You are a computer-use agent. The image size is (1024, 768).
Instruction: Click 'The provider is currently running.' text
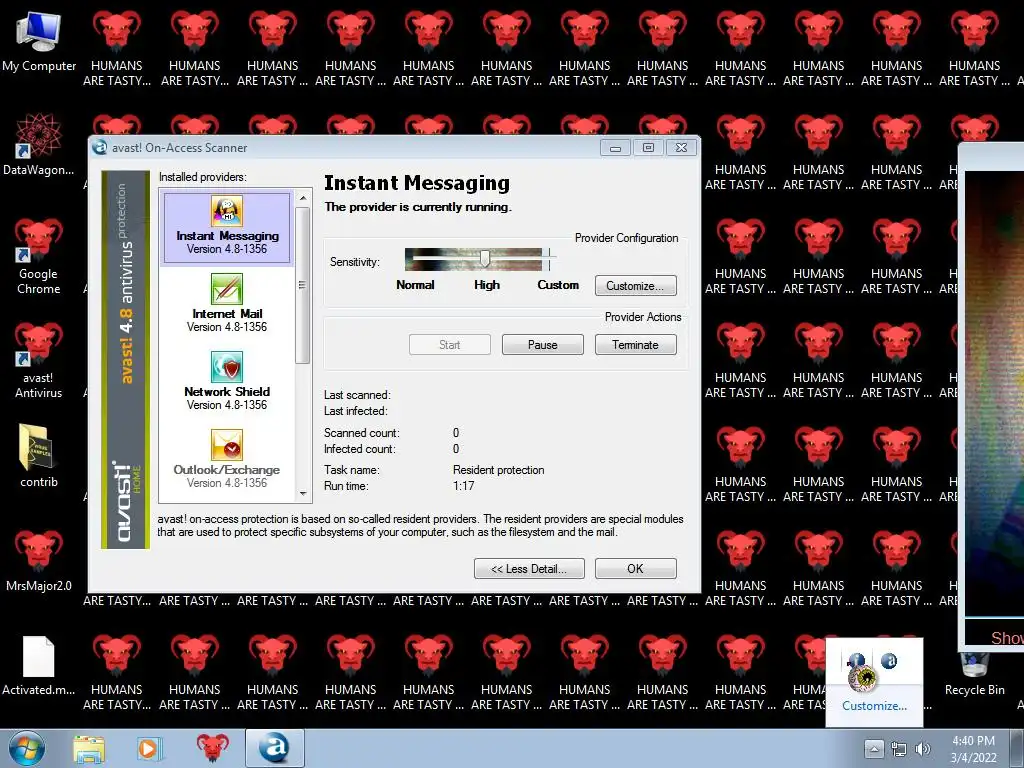418,207
